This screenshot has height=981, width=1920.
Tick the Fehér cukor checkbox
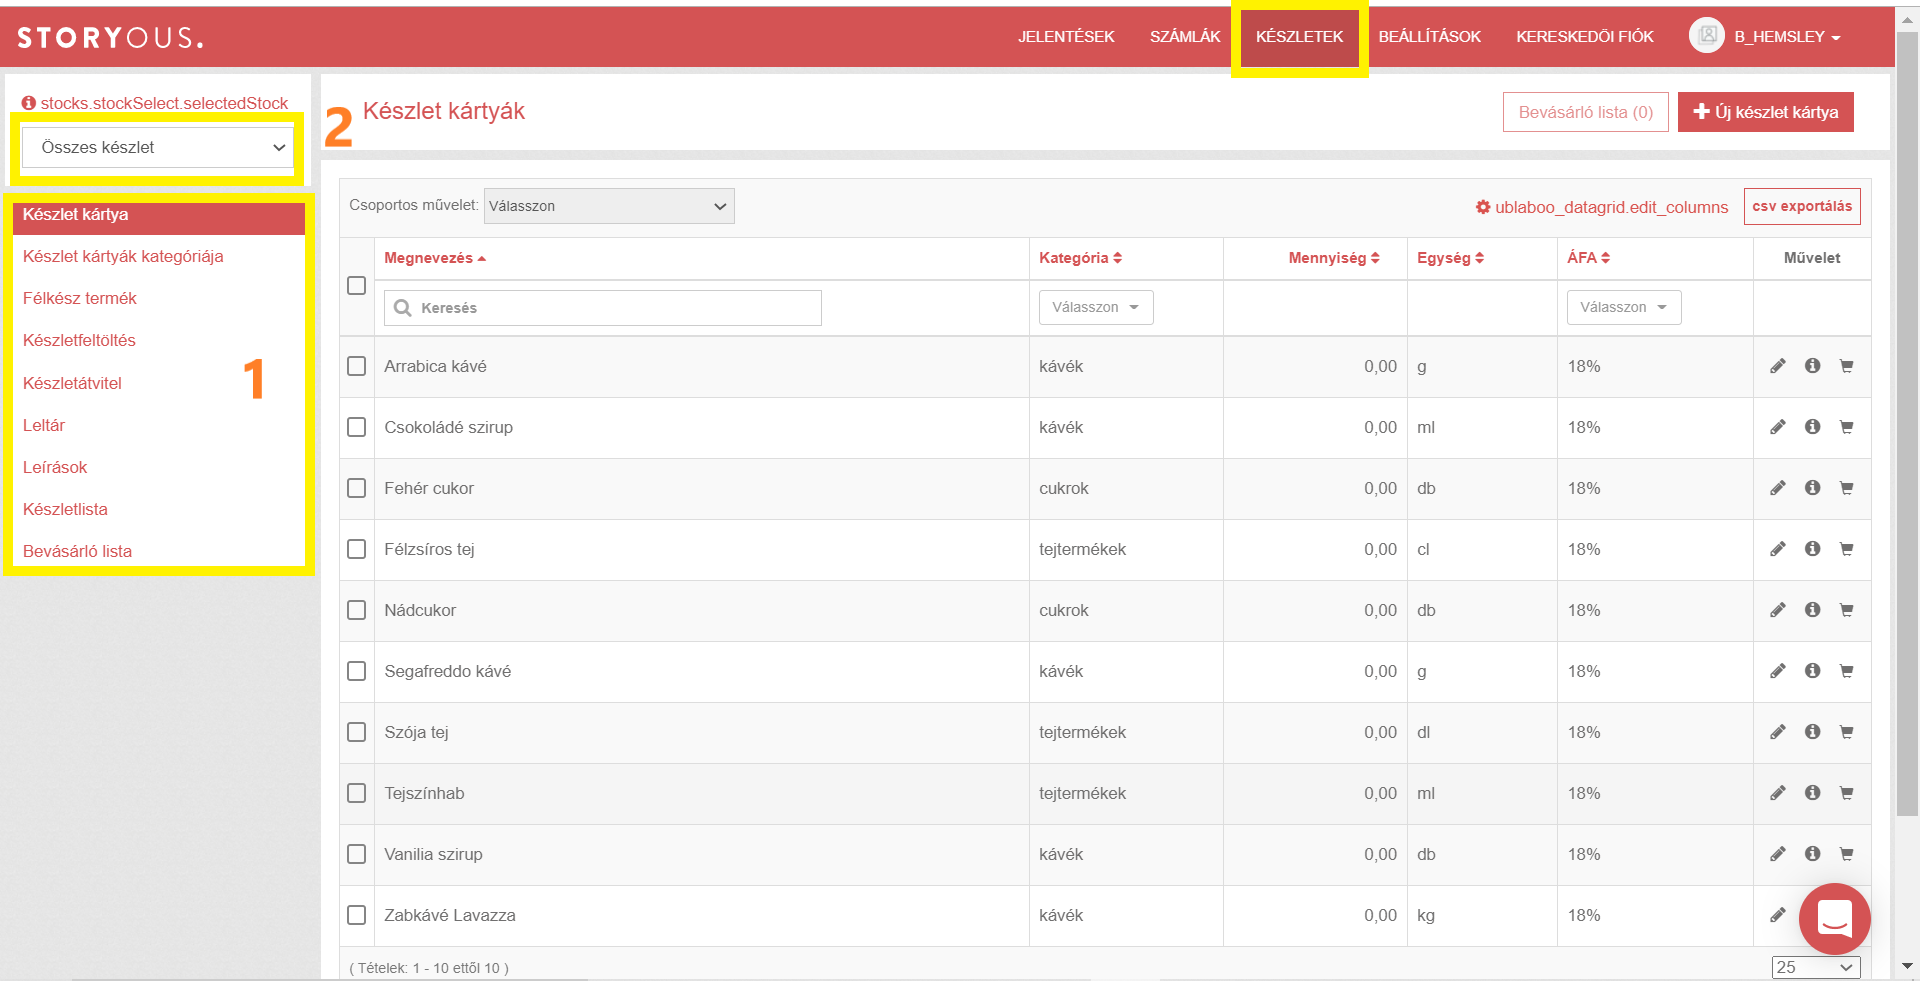pos(356,488)
